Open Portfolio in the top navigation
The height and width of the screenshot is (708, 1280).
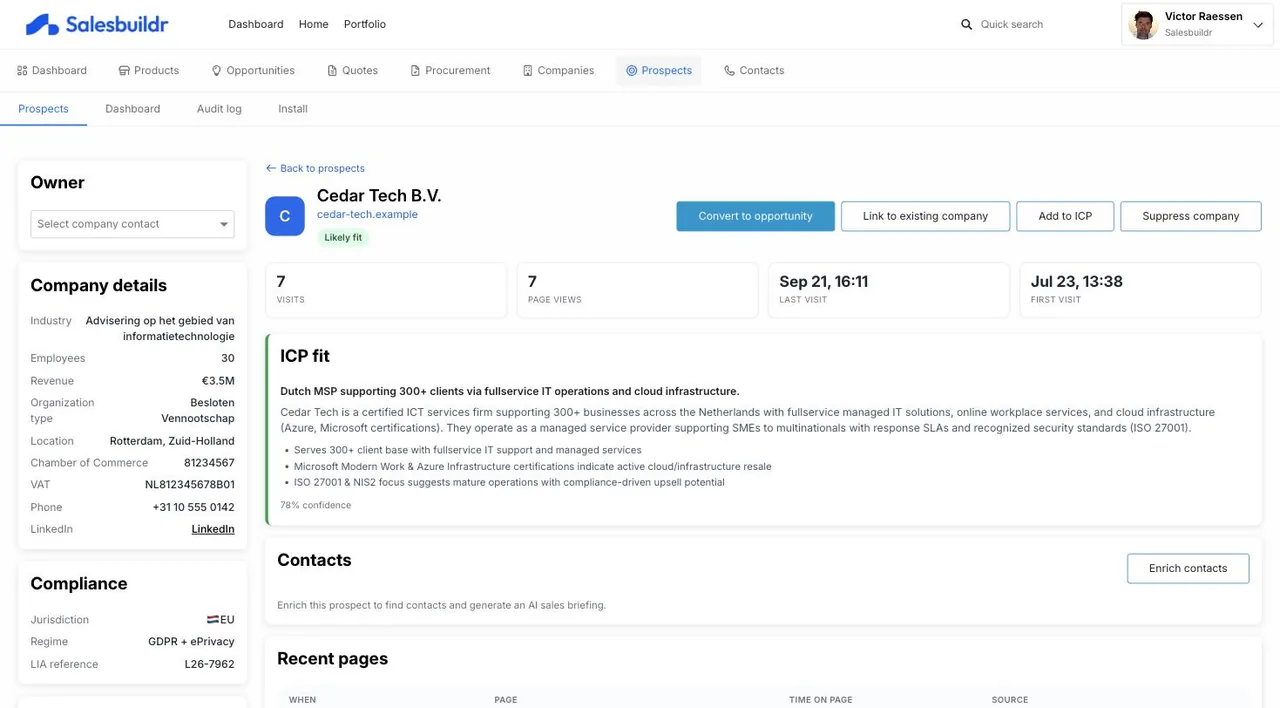click(x=365, y=24)
